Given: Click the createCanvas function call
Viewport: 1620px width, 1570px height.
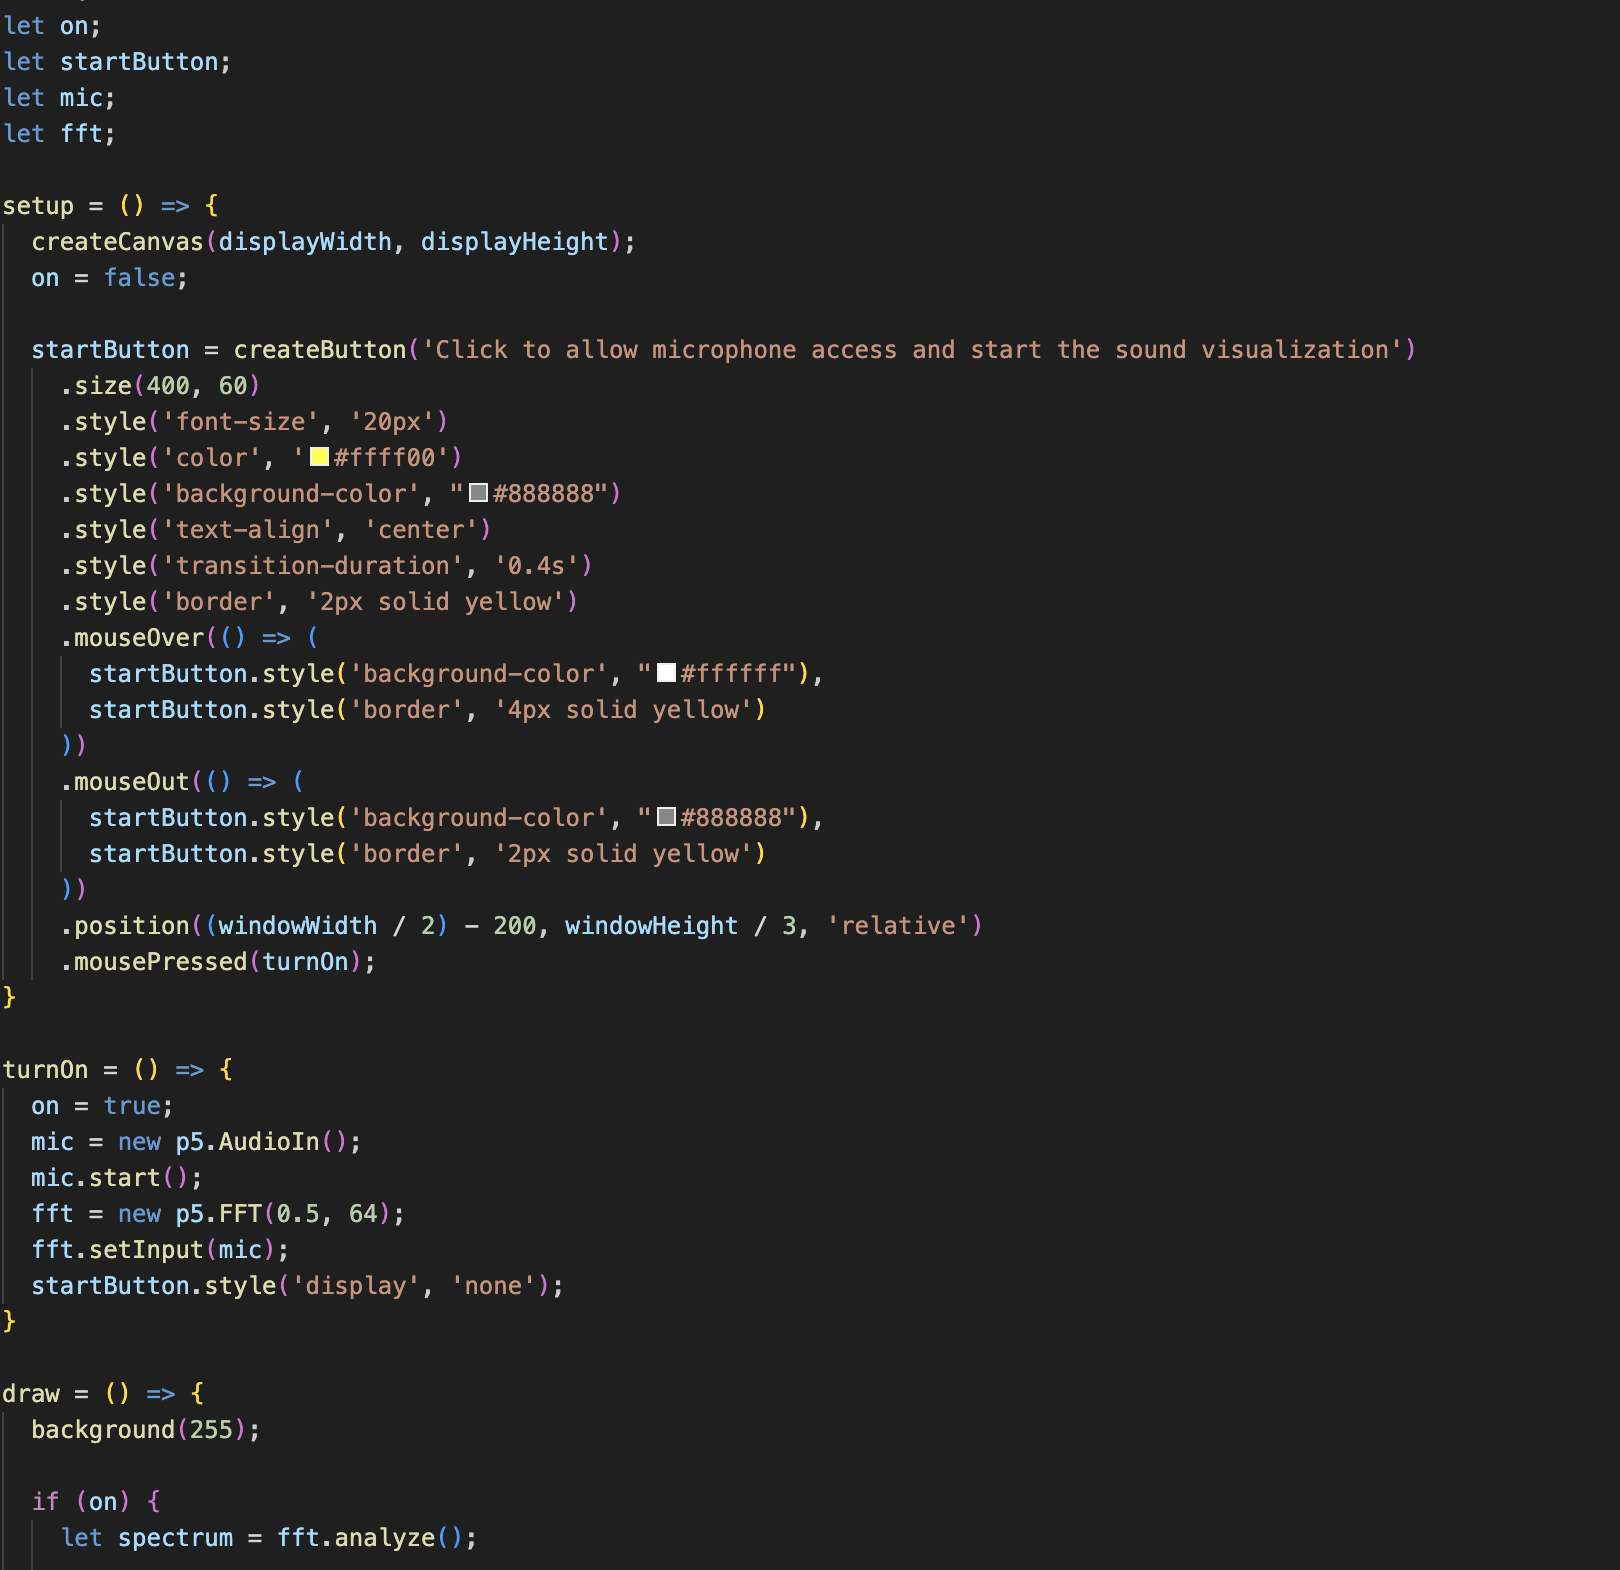Looking at the screenshot, I should click(117, 242).
